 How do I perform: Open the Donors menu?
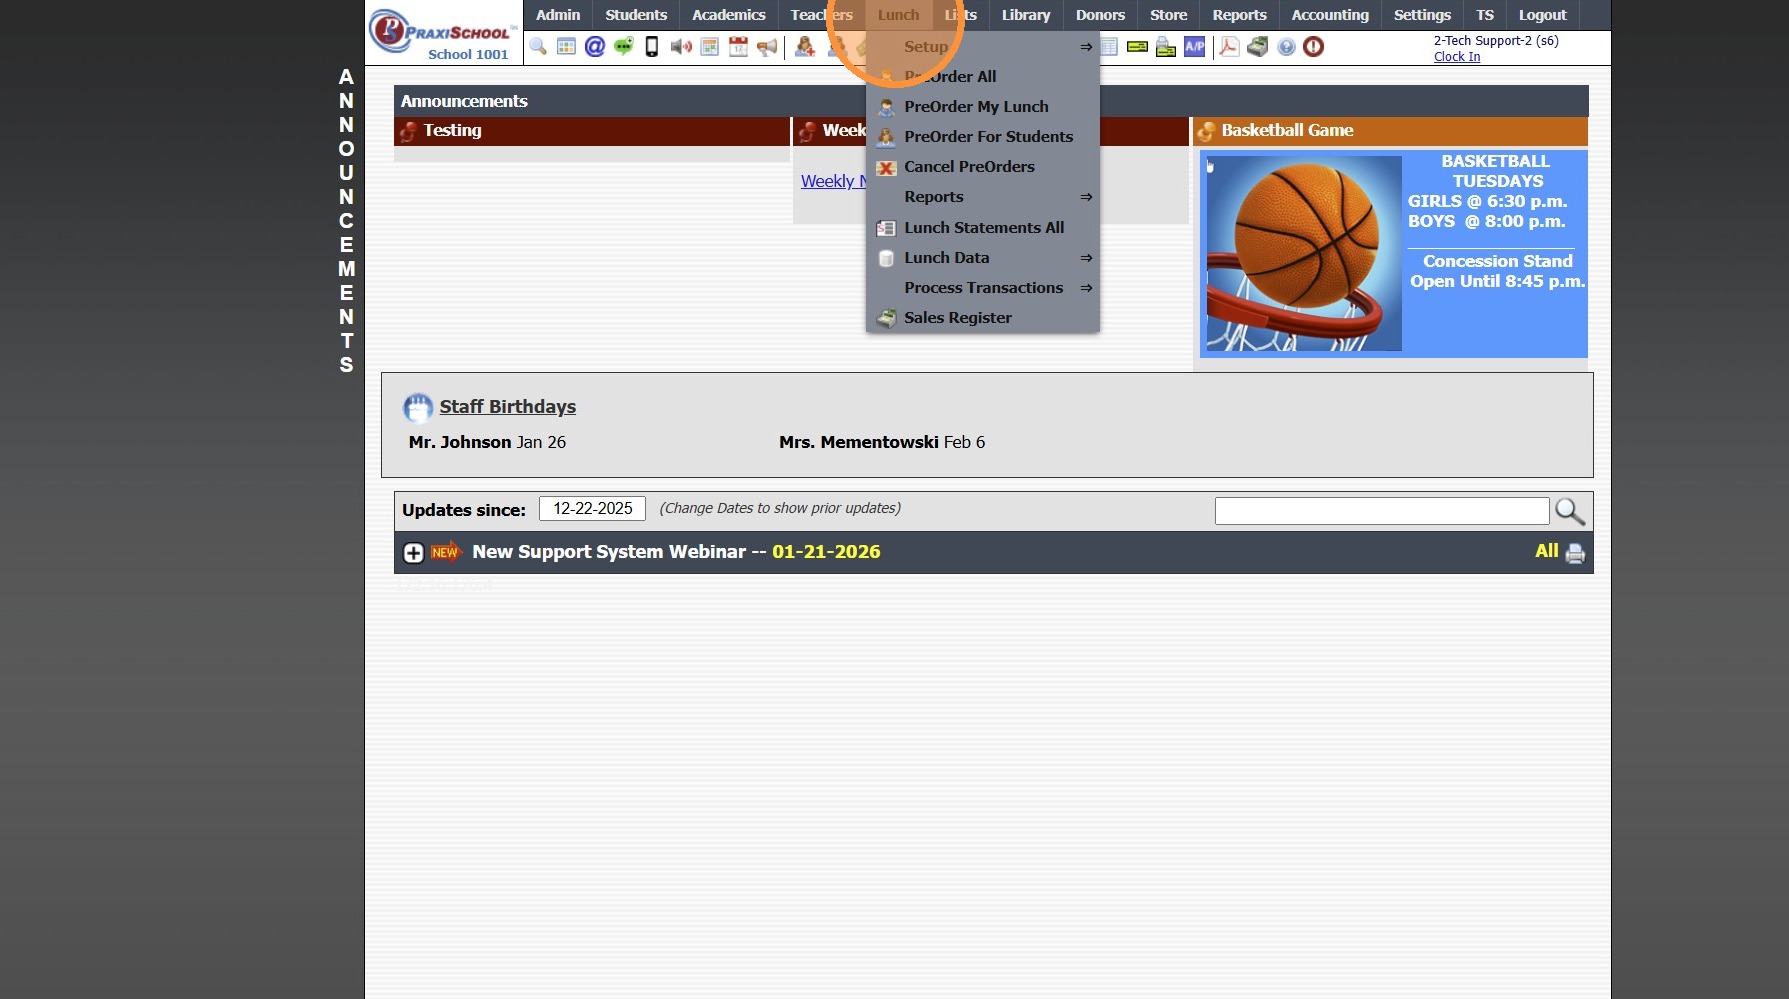(x=1100, y=15)
